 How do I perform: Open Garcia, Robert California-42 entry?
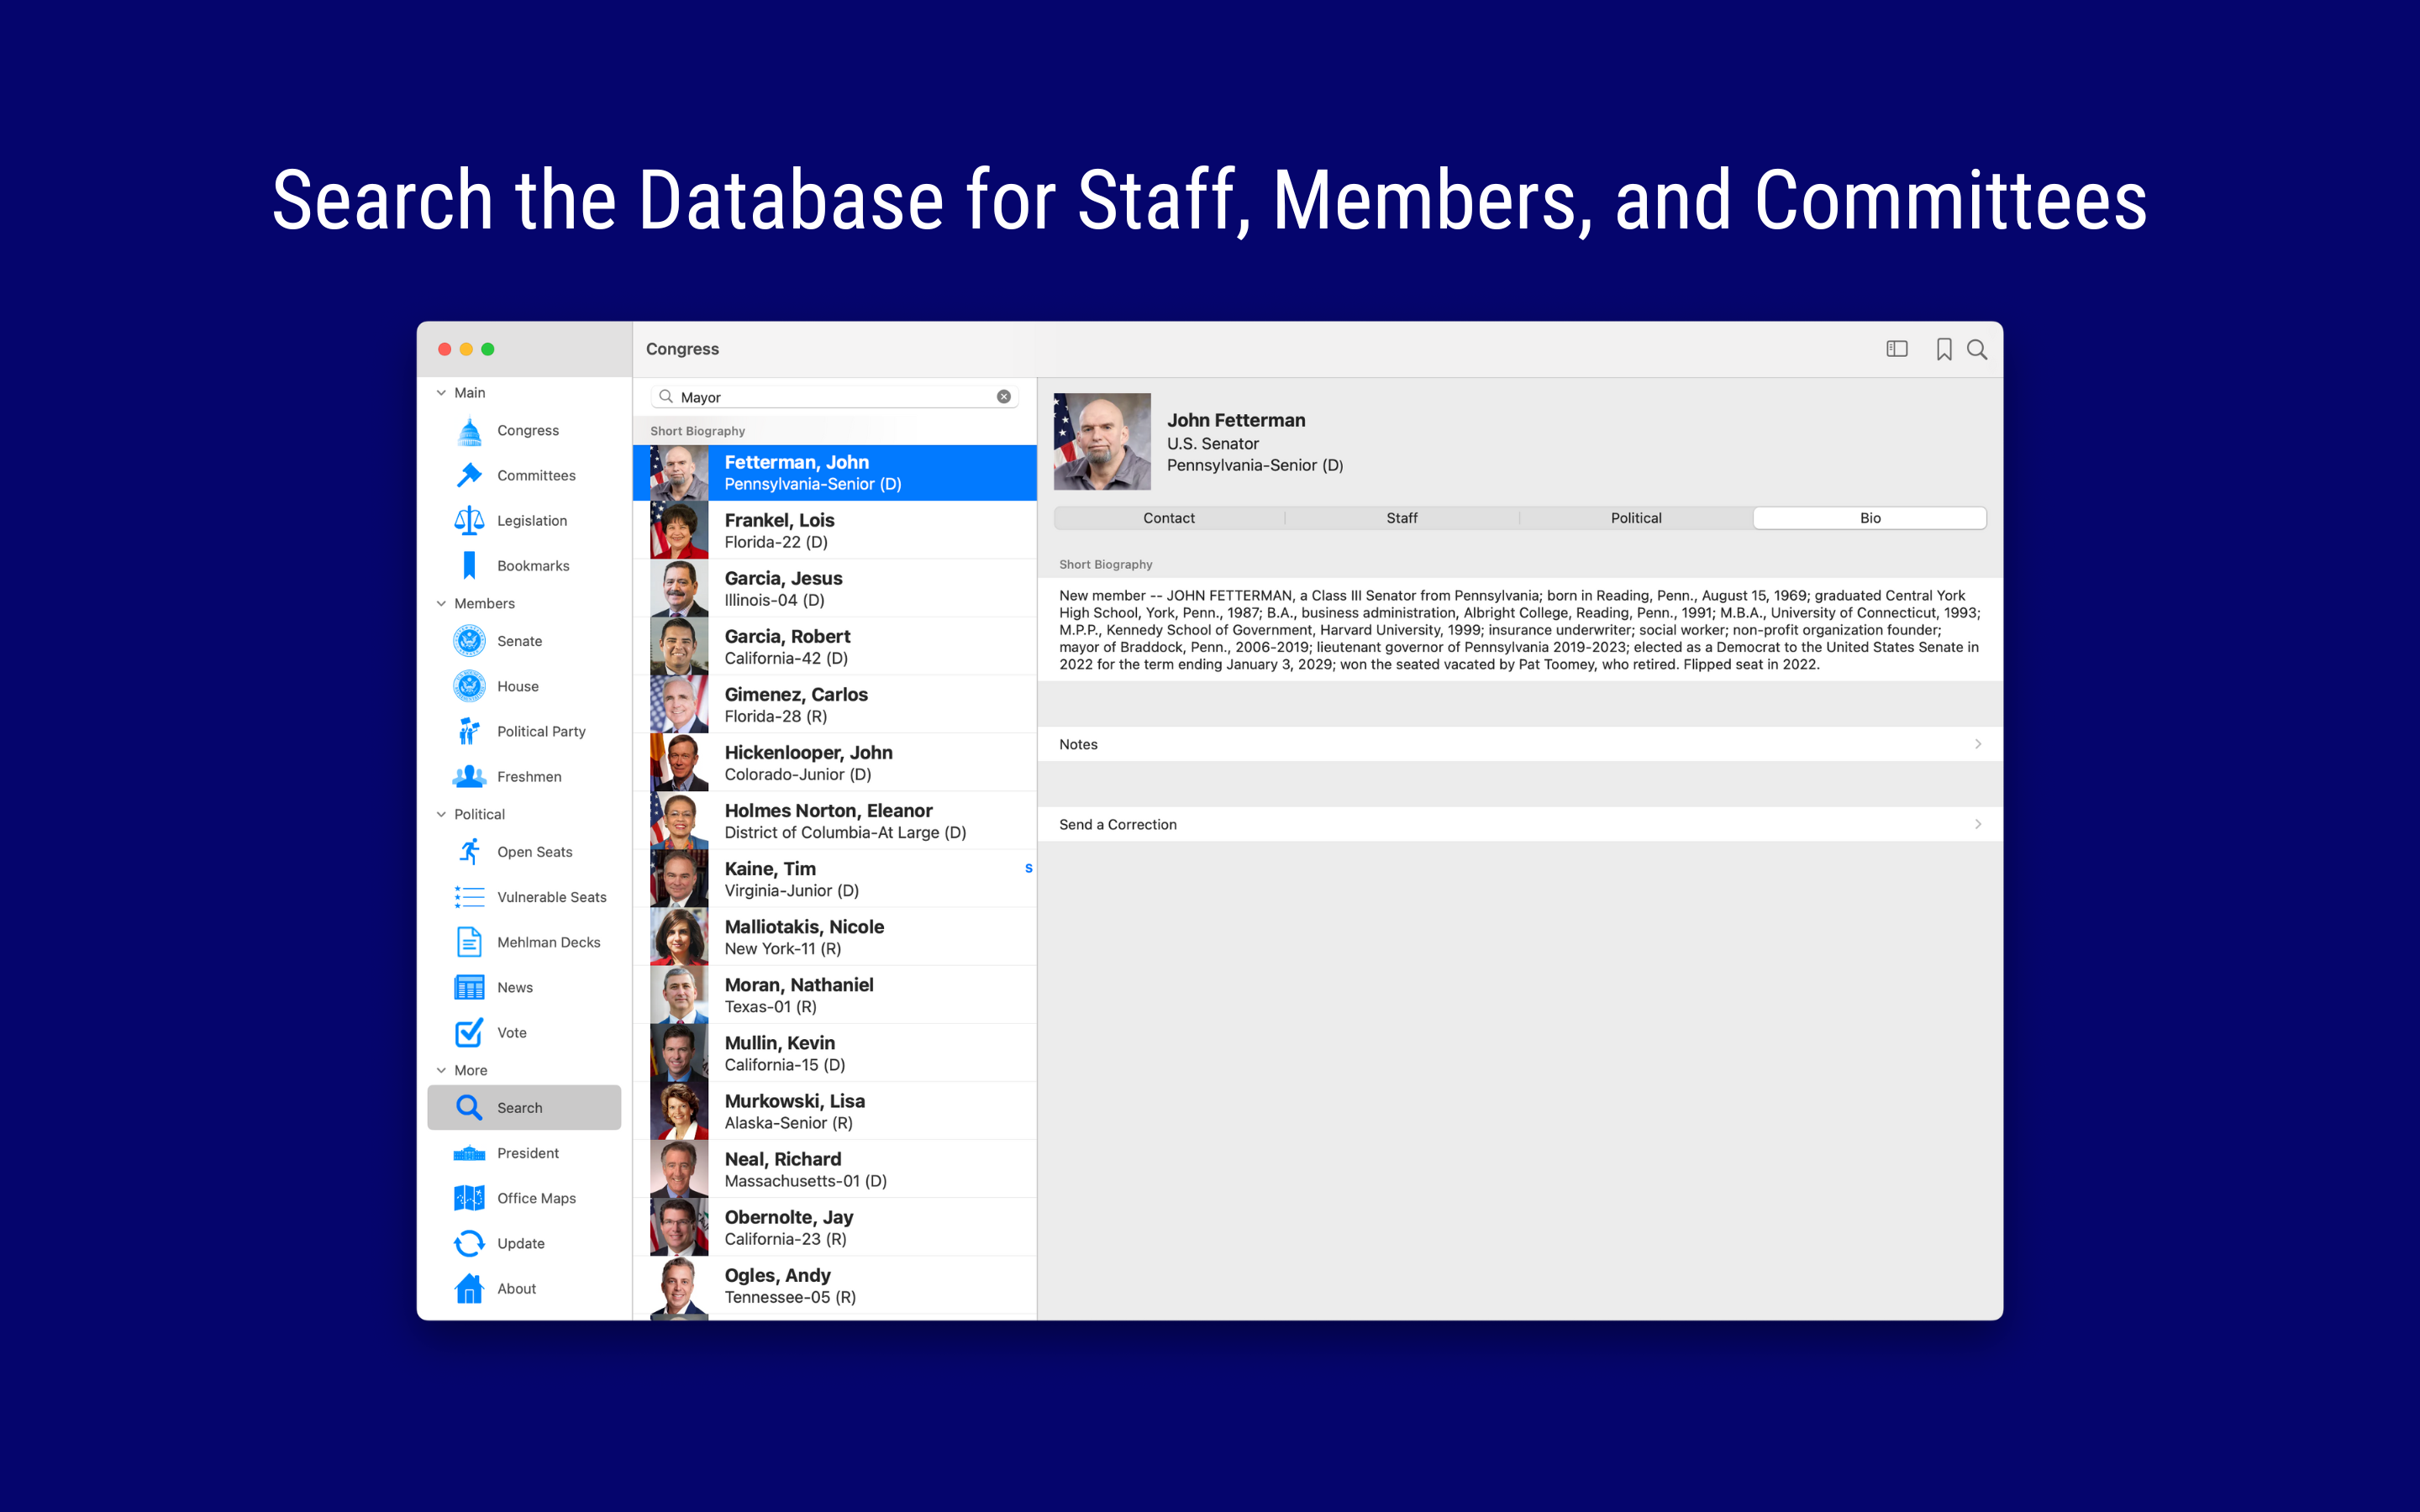(x=835, y=646)
